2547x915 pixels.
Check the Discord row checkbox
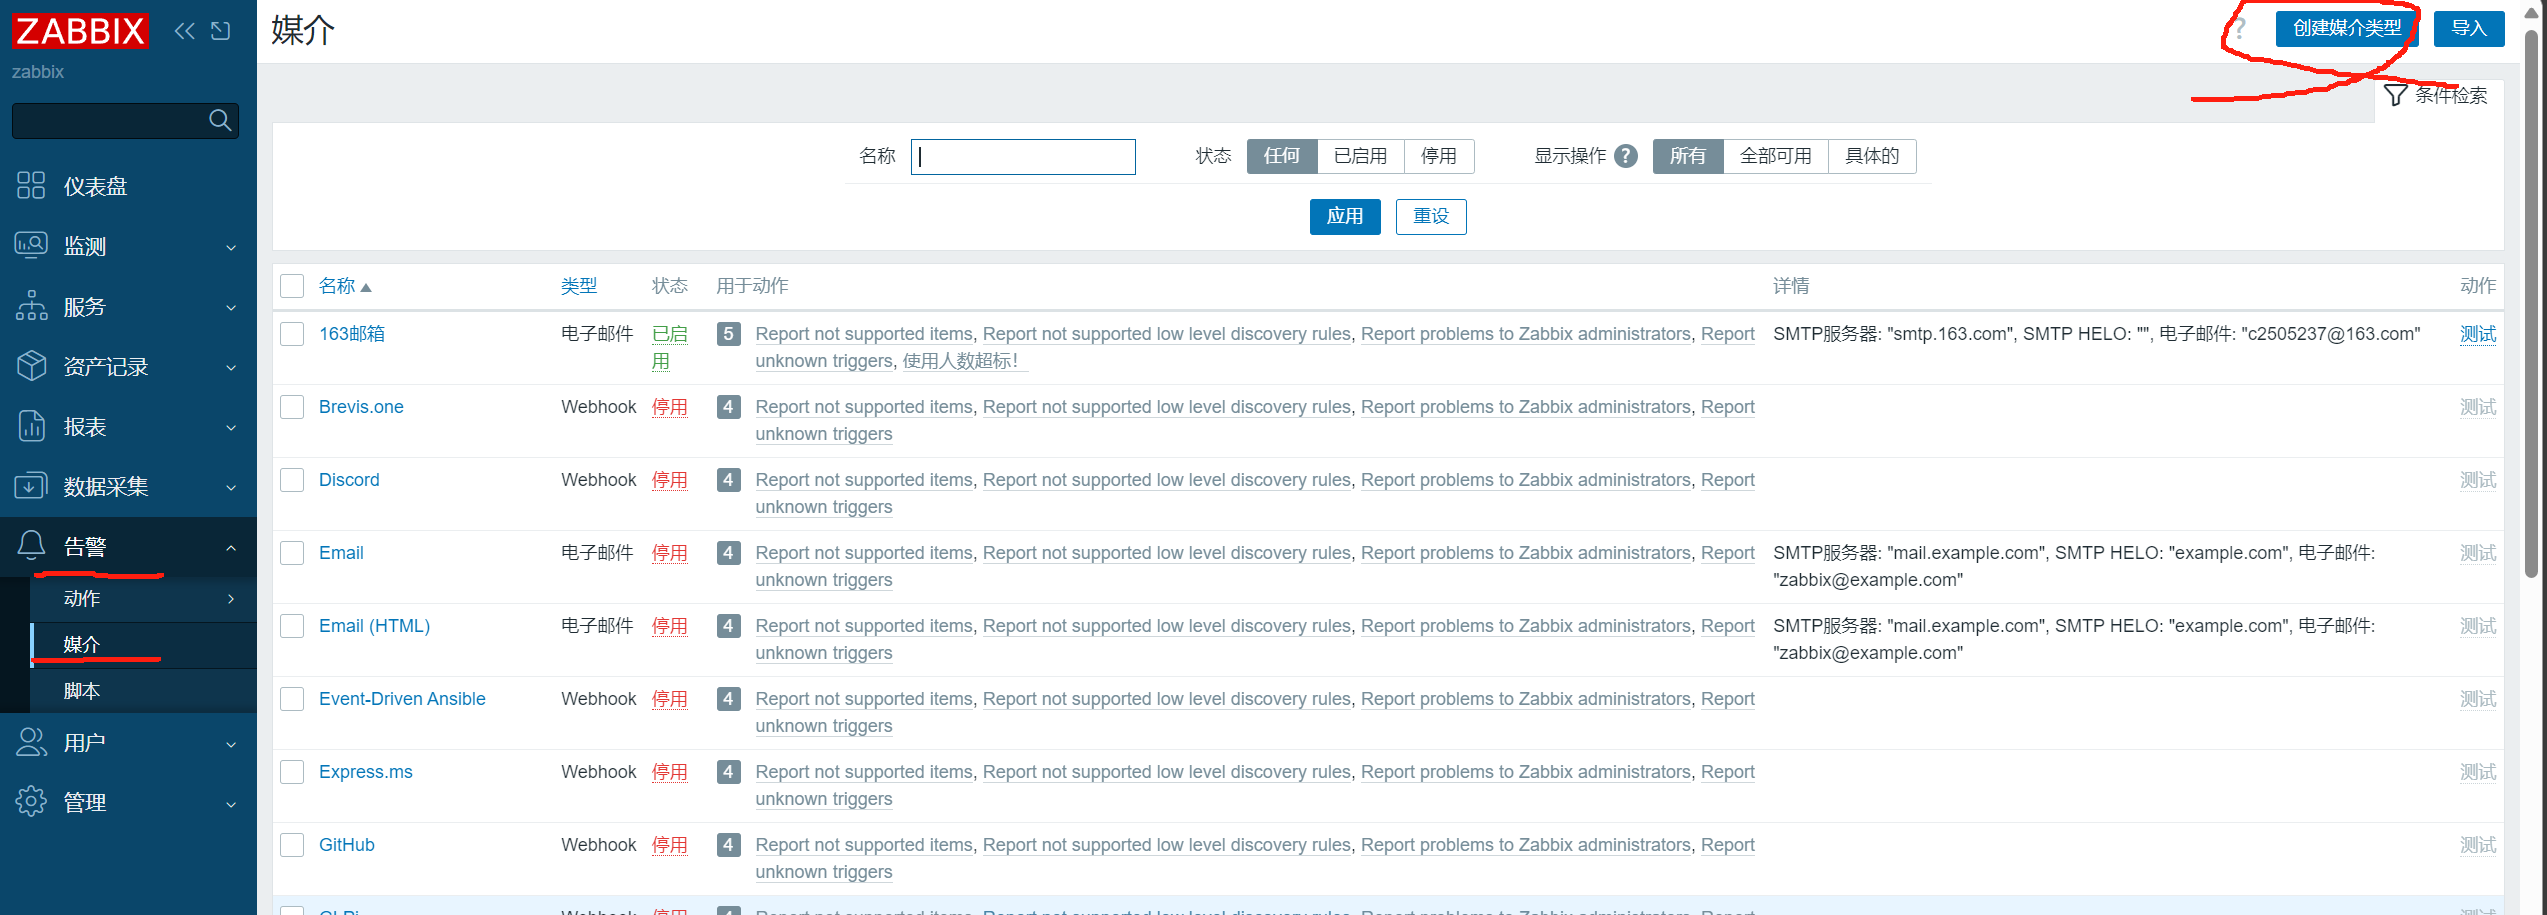coord(292,480)
